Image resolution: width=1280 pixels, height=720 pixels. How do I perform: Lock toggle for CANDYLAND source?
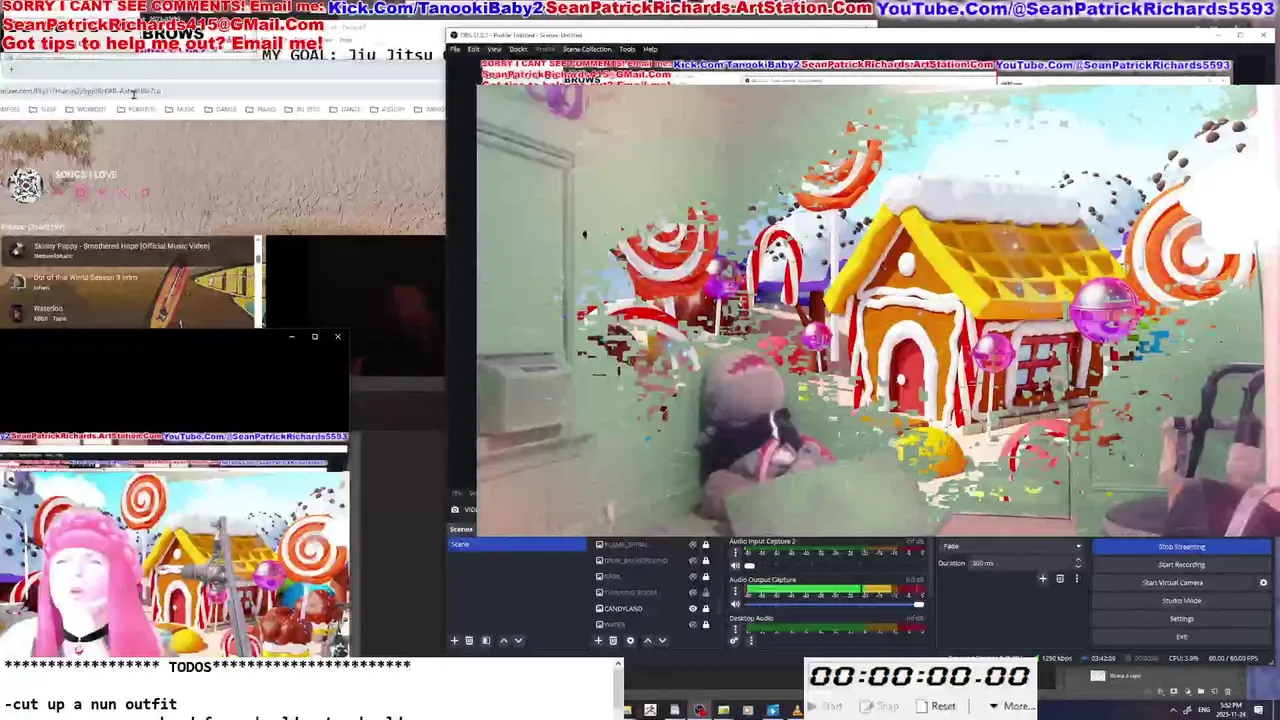(x=706, y=609)
